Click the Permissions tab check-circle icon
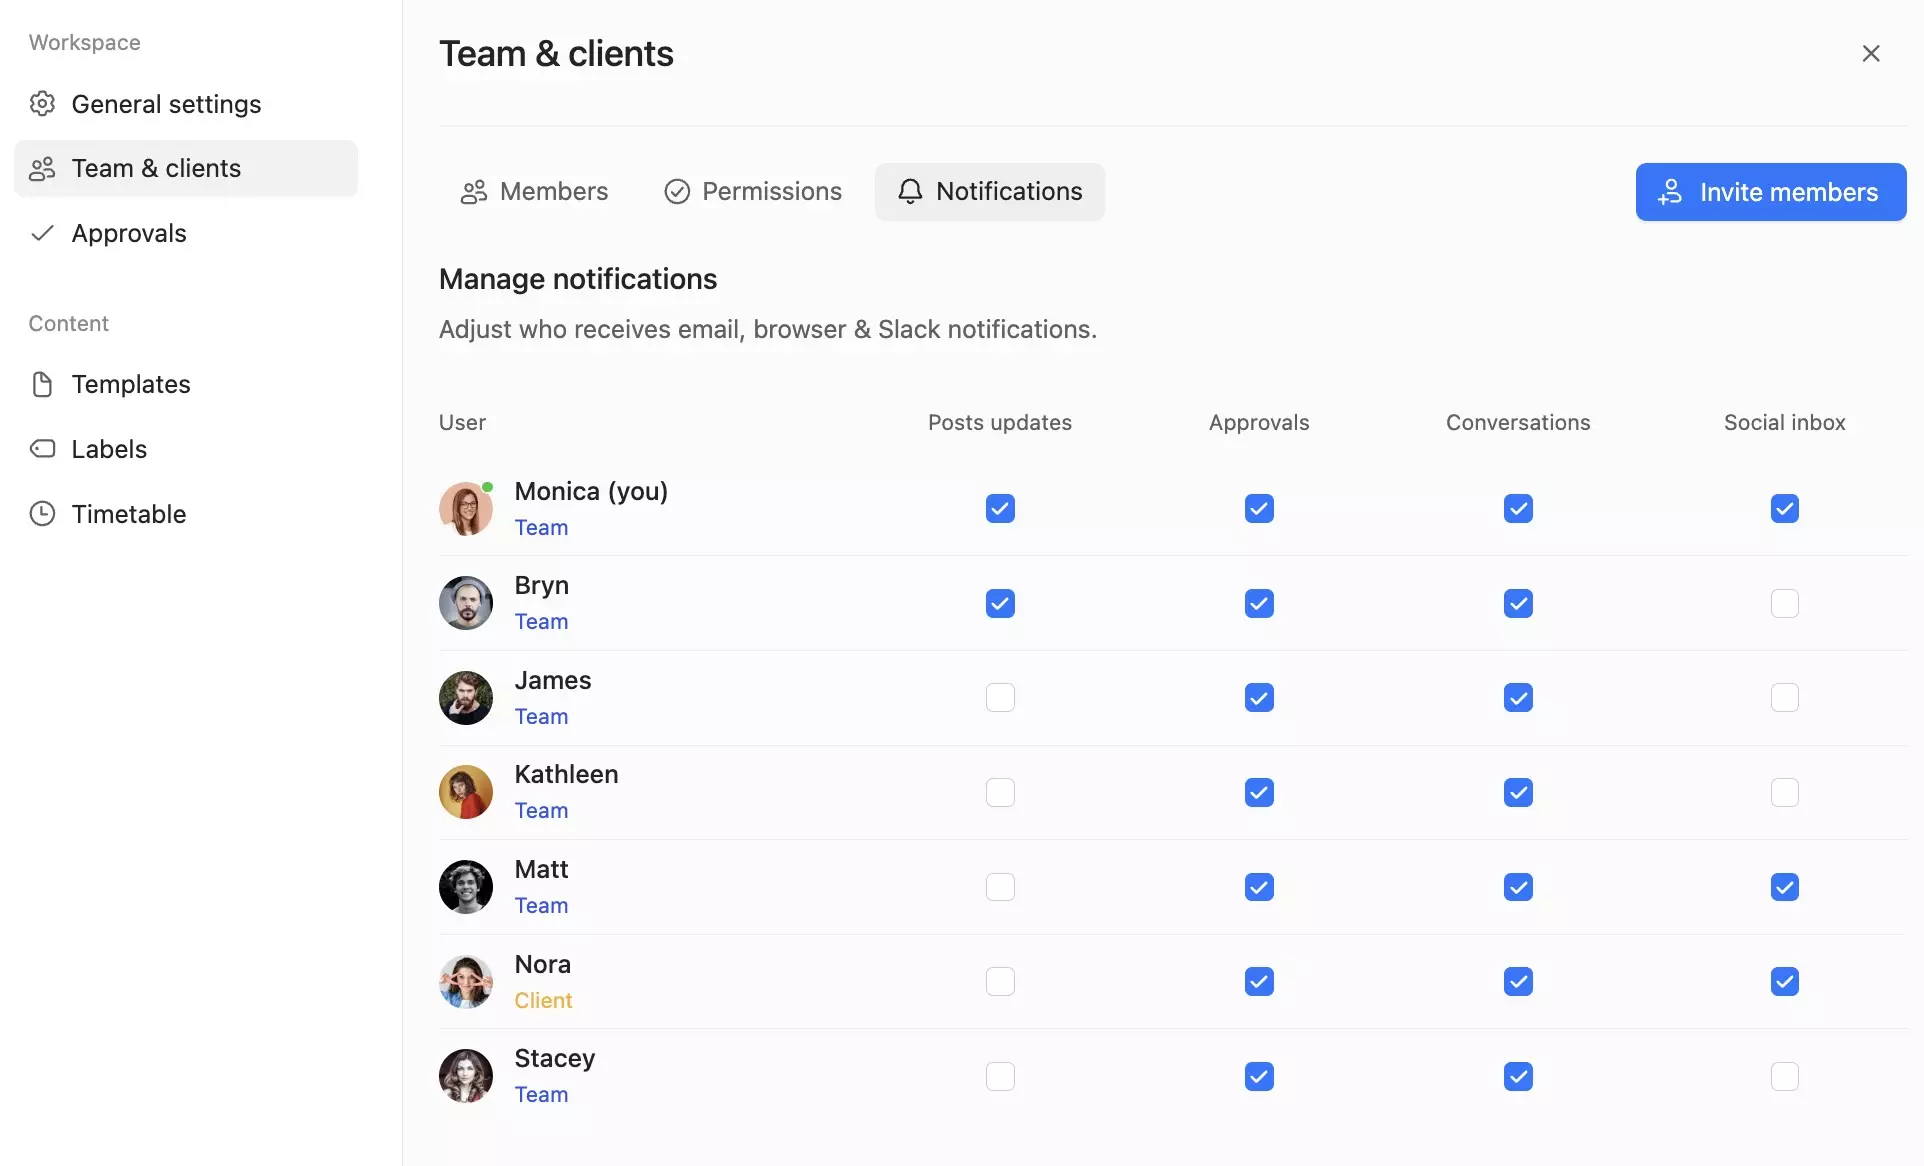The image size is (1924, 1166). [x=677, y=192]
